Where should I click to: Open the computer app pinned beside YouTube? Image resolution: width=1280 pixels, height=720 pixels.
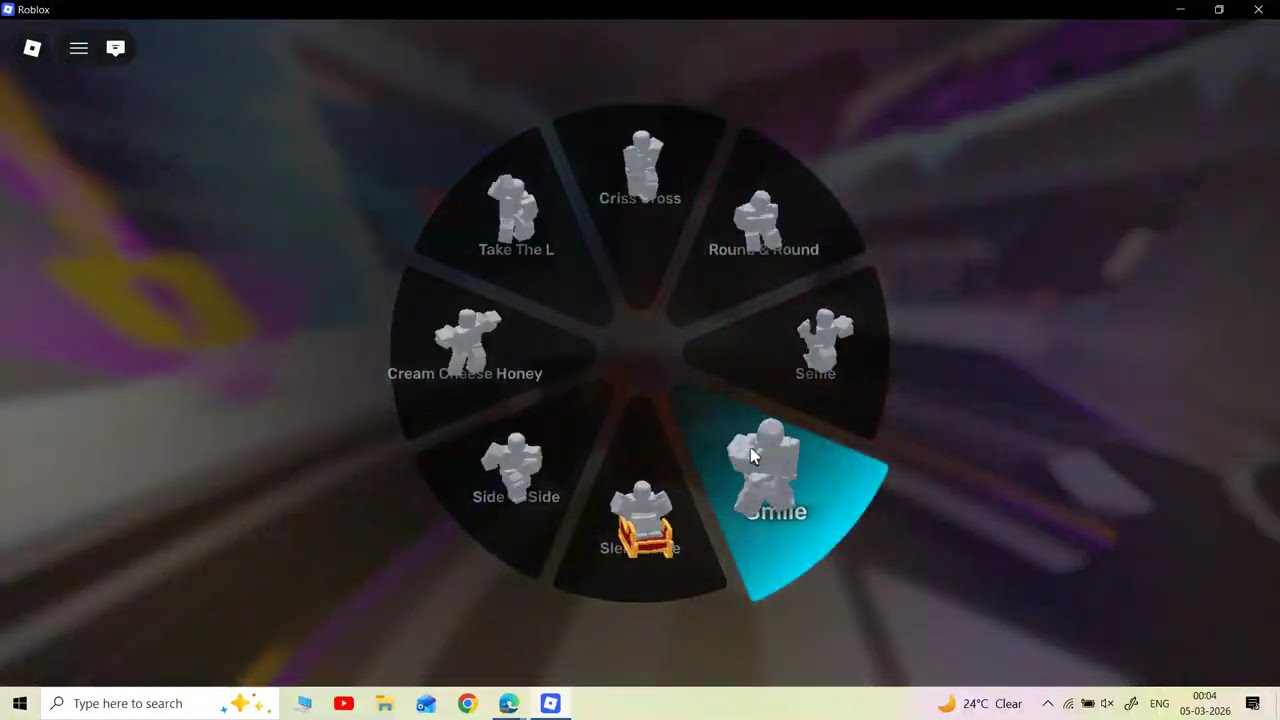304,703
